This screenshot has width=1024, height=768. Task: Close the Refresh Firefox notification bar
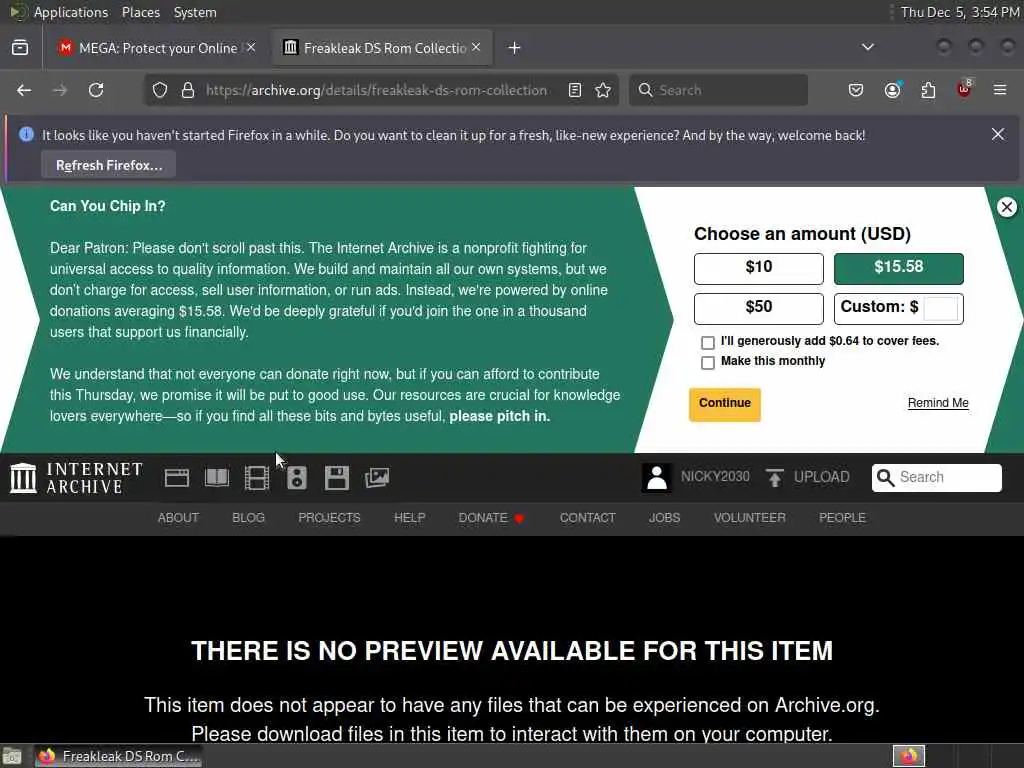pyautogui.click(x=998, y=135)
